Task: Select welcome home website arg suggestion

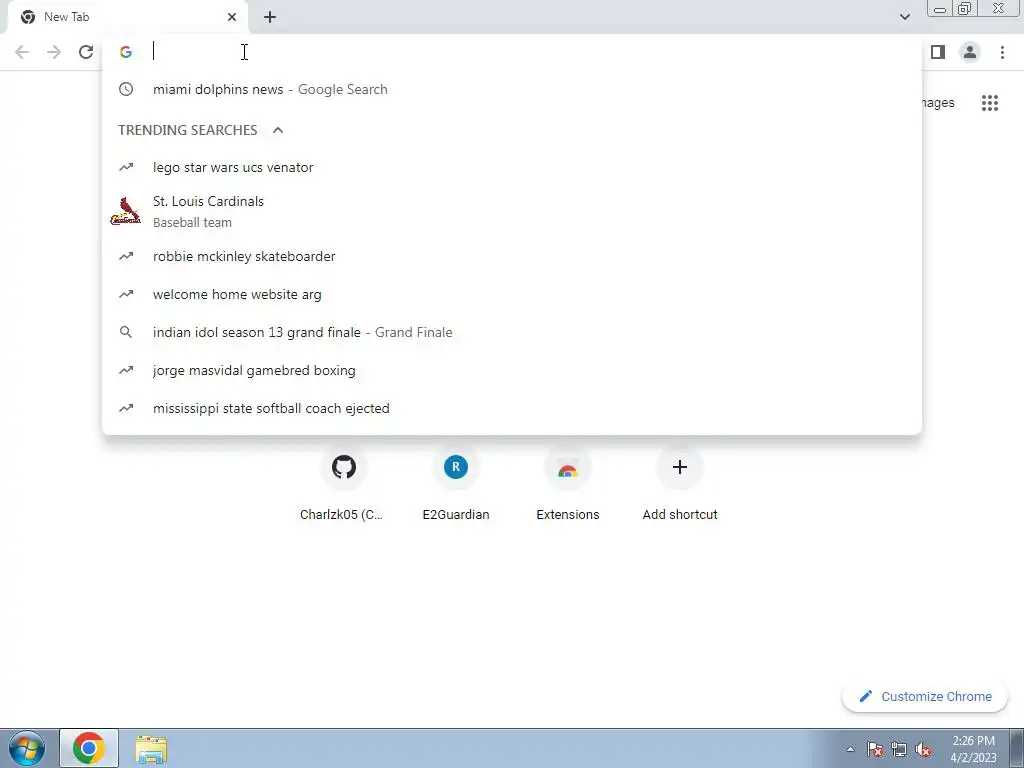Action: pyautogui.click(x=512, y=295)
